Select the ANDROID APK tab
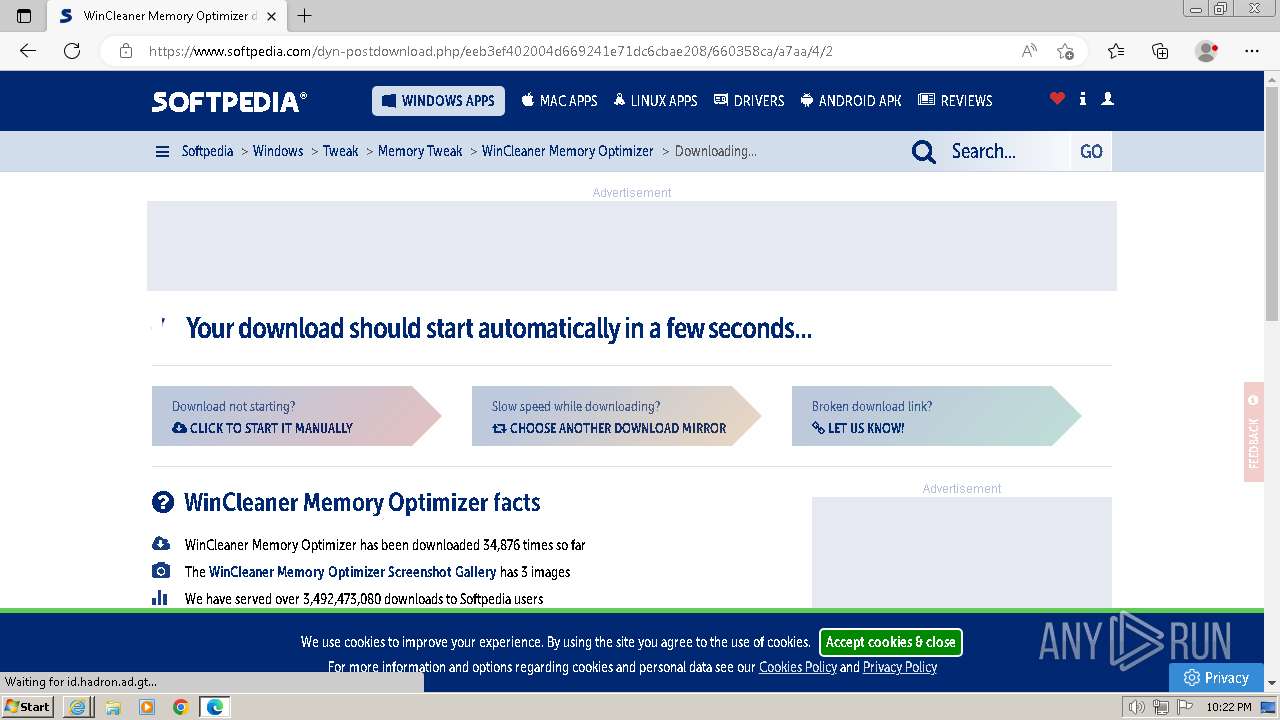Screen dimensions: 1280x720 coord(851,101)
